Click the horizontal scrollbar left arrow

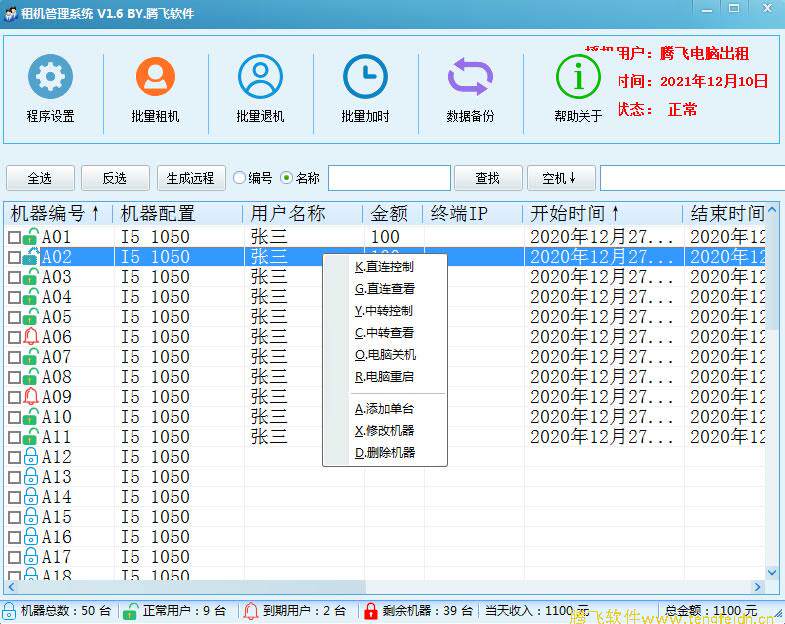click(x=11, y=586)
